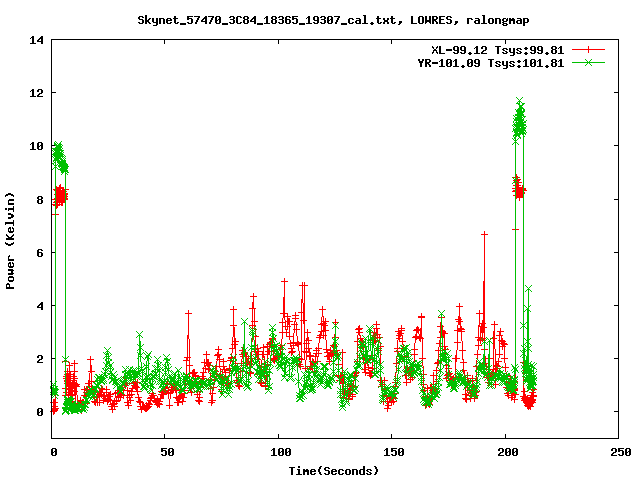640x480 pixels.
Task: Click the red XL legend line sample
Action: (x=588, y=50)
